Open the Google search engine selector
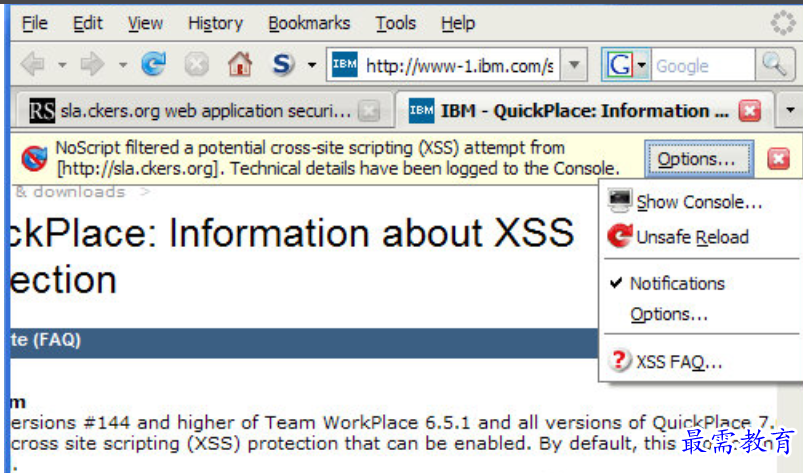The width and height of the screenshot is (803, 473). tap(626, 65)
